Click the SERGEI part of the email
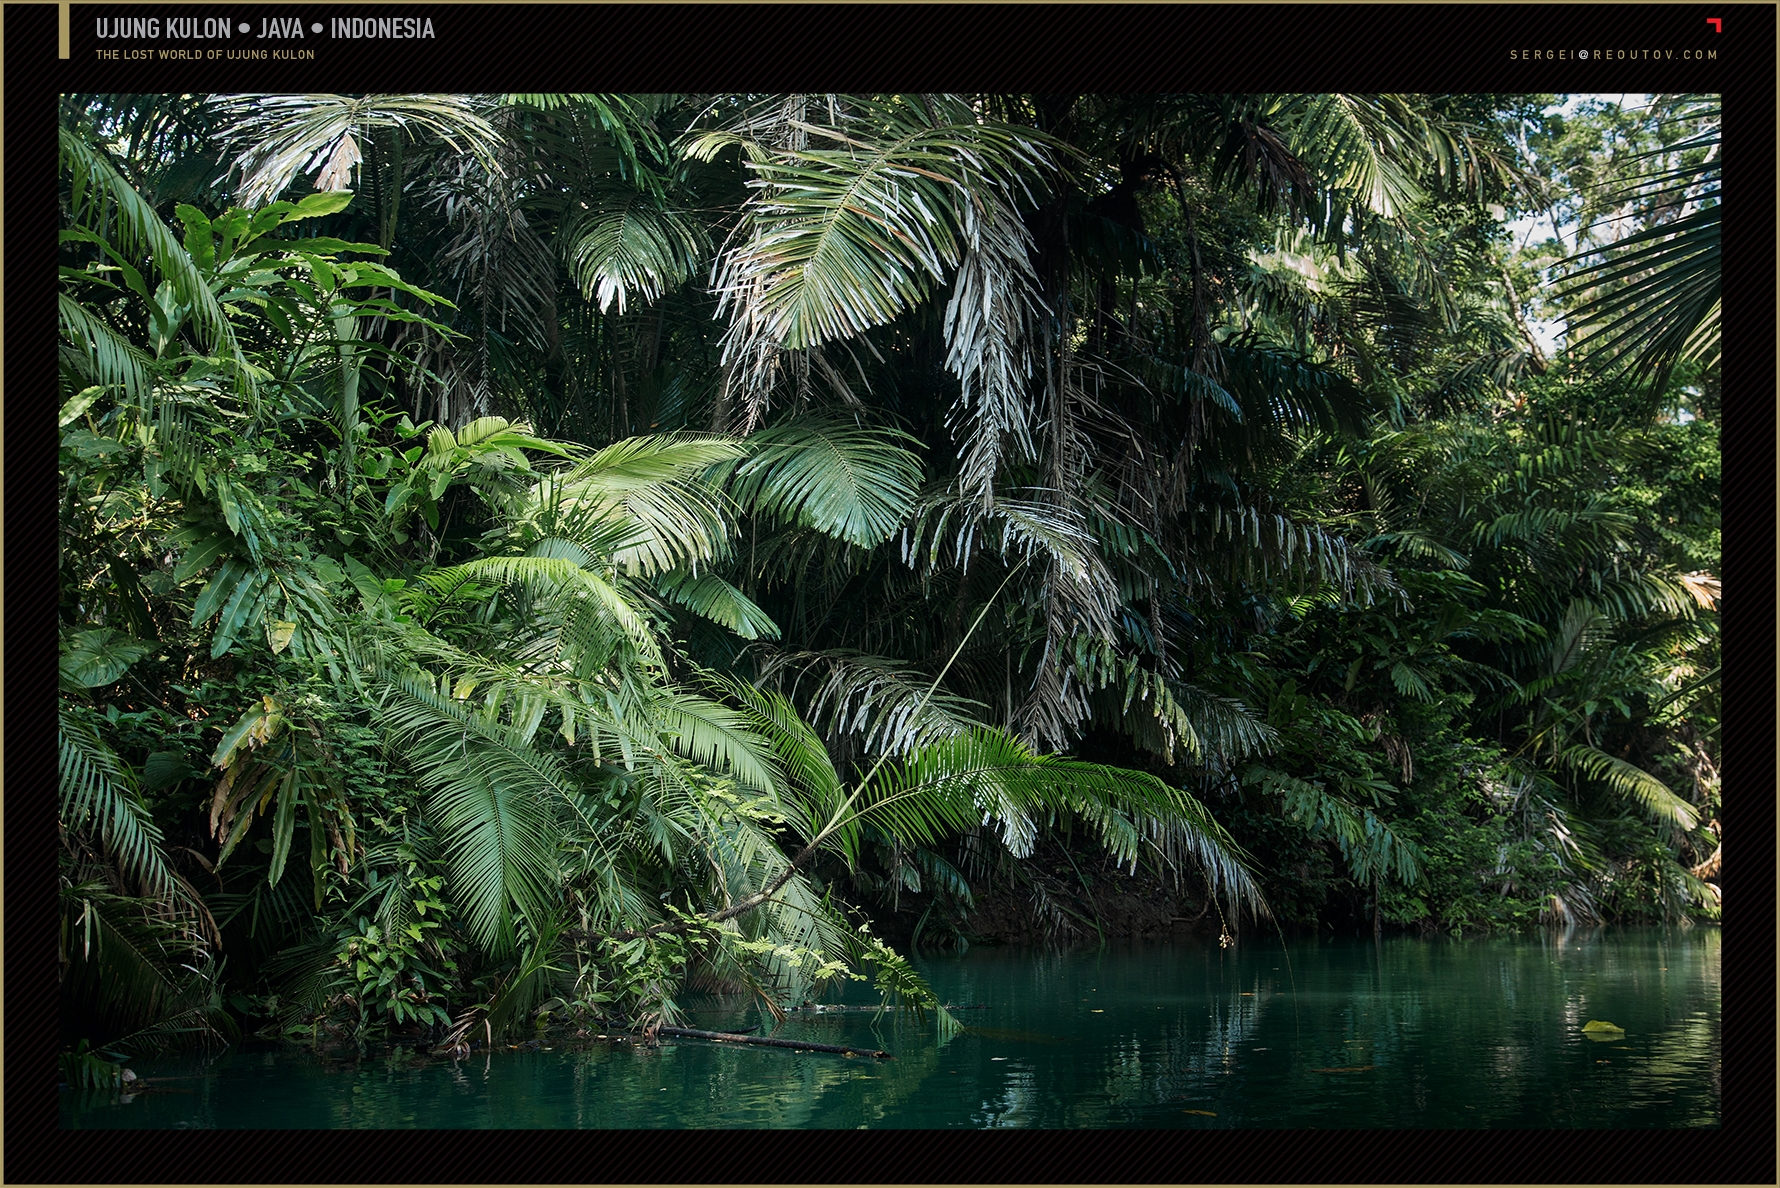The image size is (1780, 1188). (1542, 55)
